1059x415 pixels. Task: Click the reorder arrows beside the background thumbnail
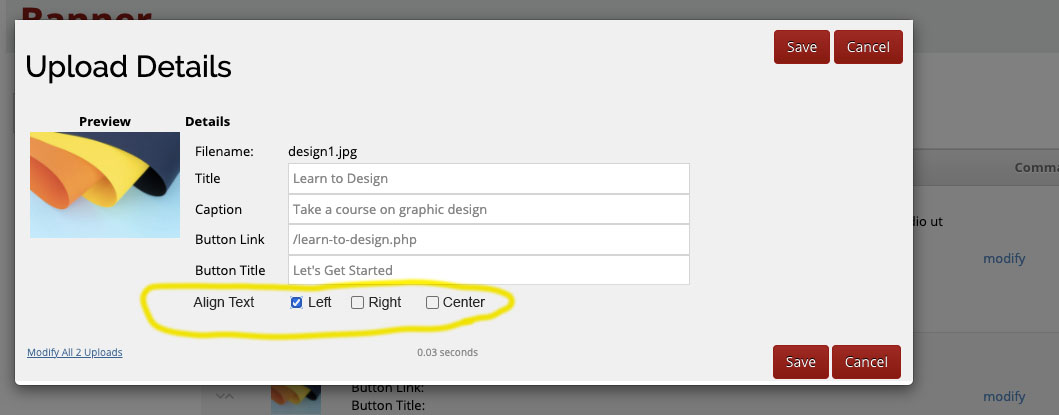pyautogui.click(x=225, y=397)
